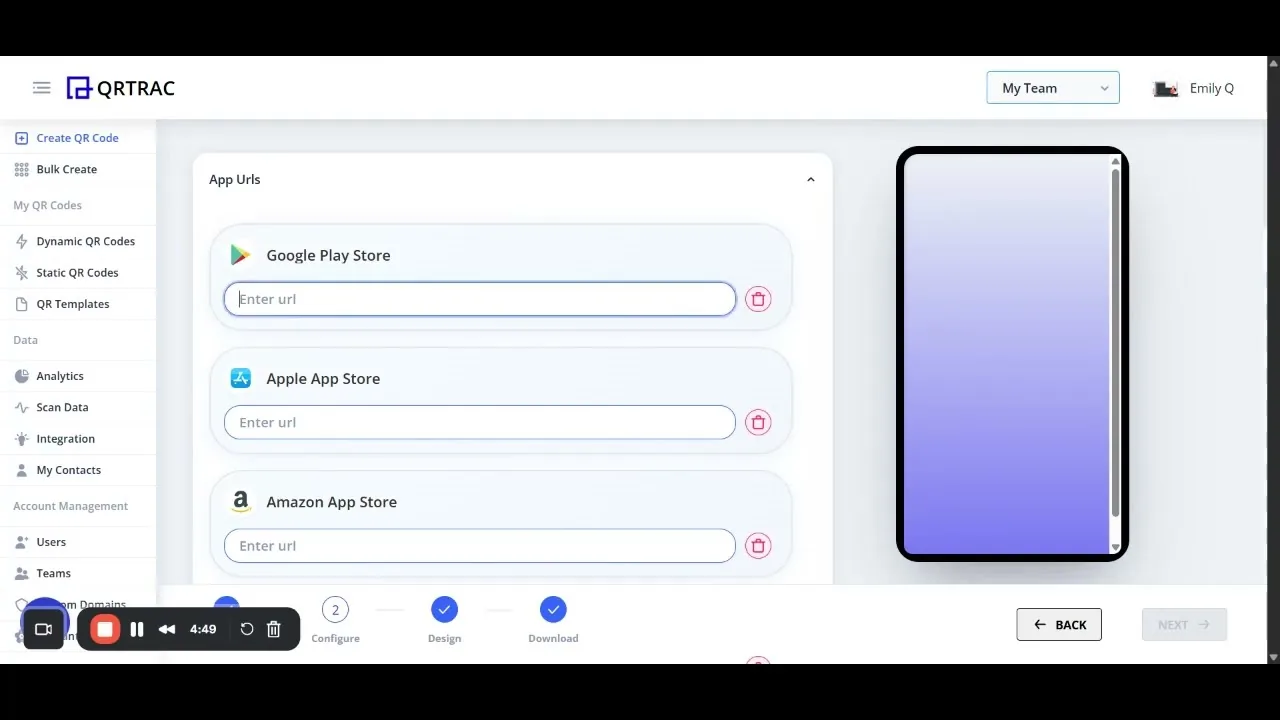
Task: Click the BACK button
Action: coord(1059,625)
